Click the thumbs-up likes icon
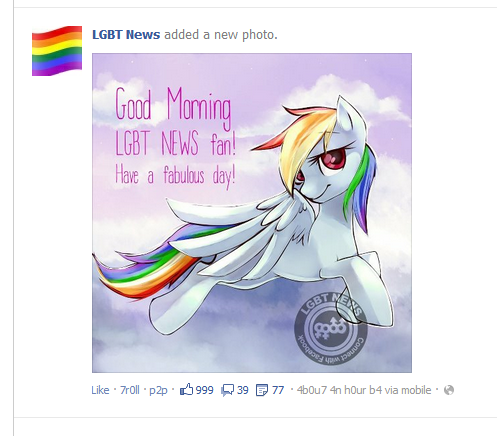Viewport: 497px width, 436px height. tap(186, 389)
